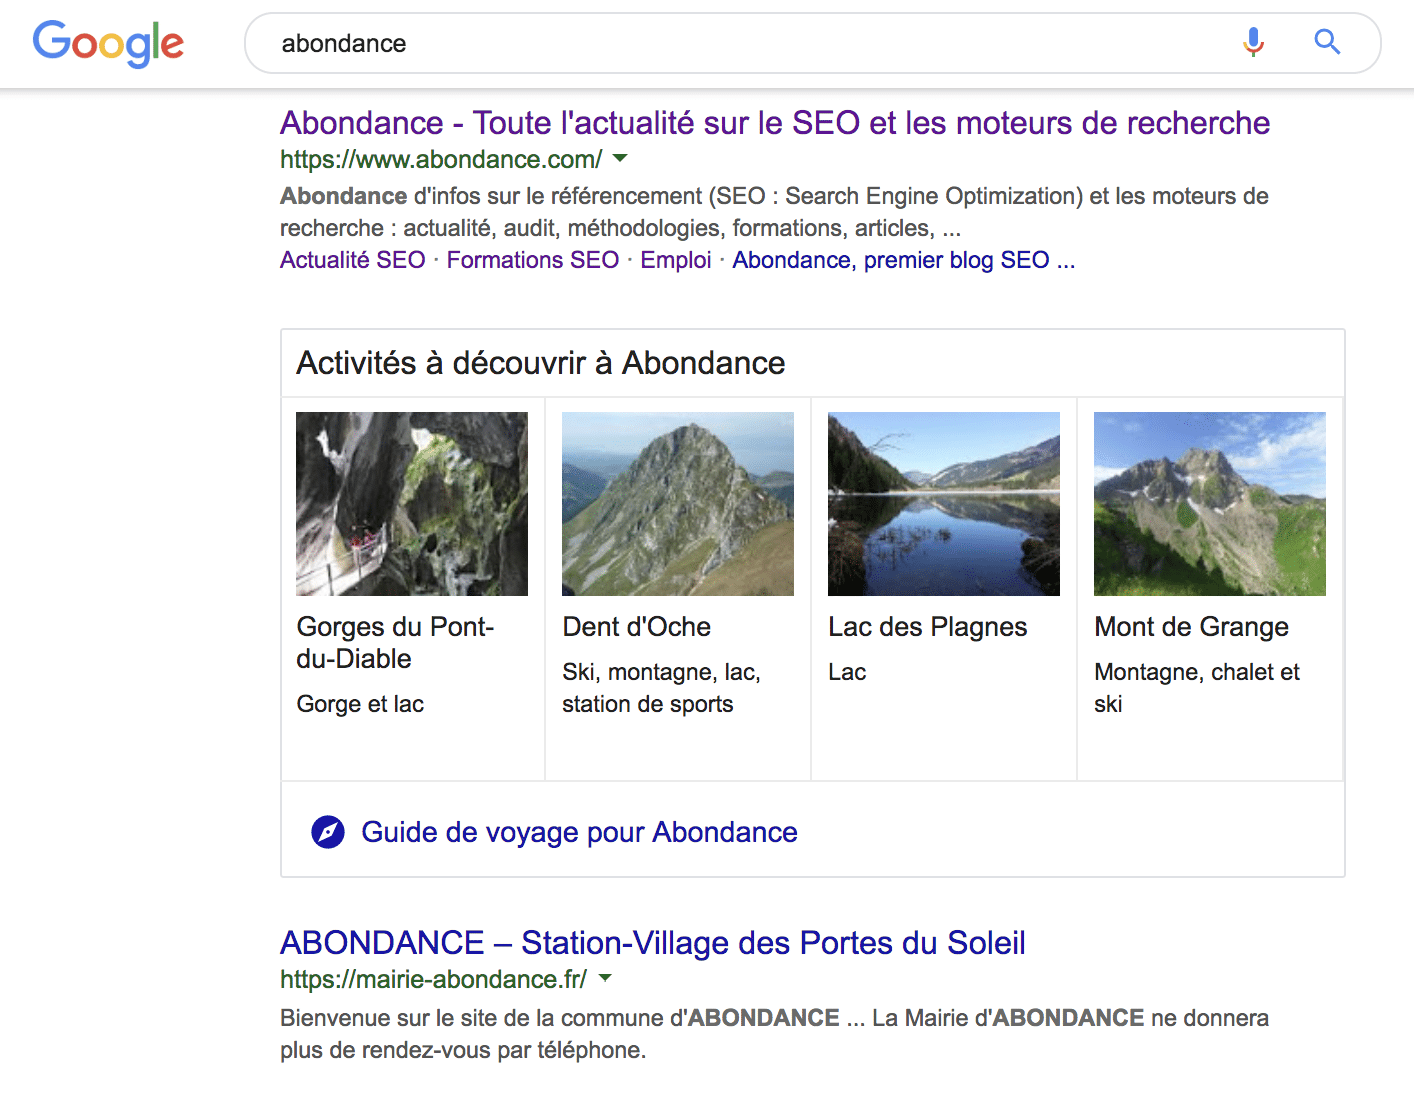Open Guide de voyage pour Abondance
1414x1102 pixels.
pos(579,832)
